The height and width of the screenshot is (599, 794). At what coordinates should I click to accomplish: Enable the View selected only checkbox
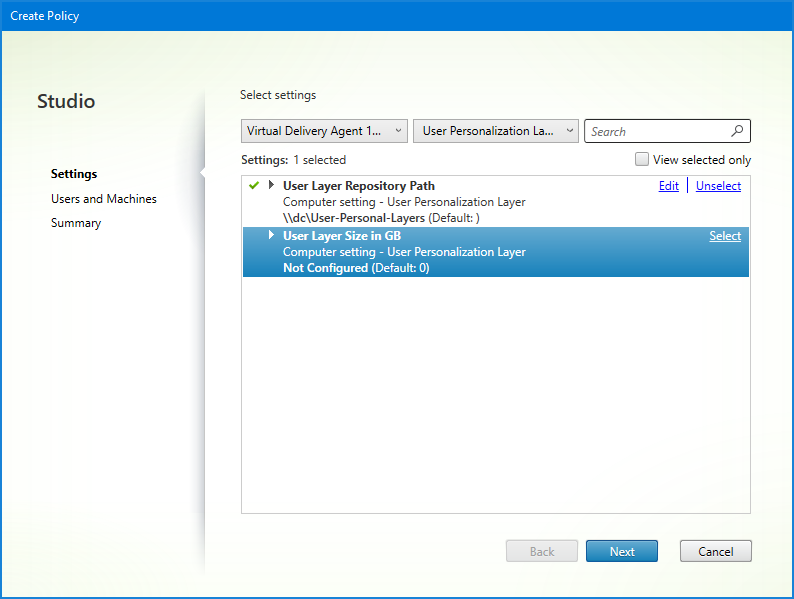[642, 160]
